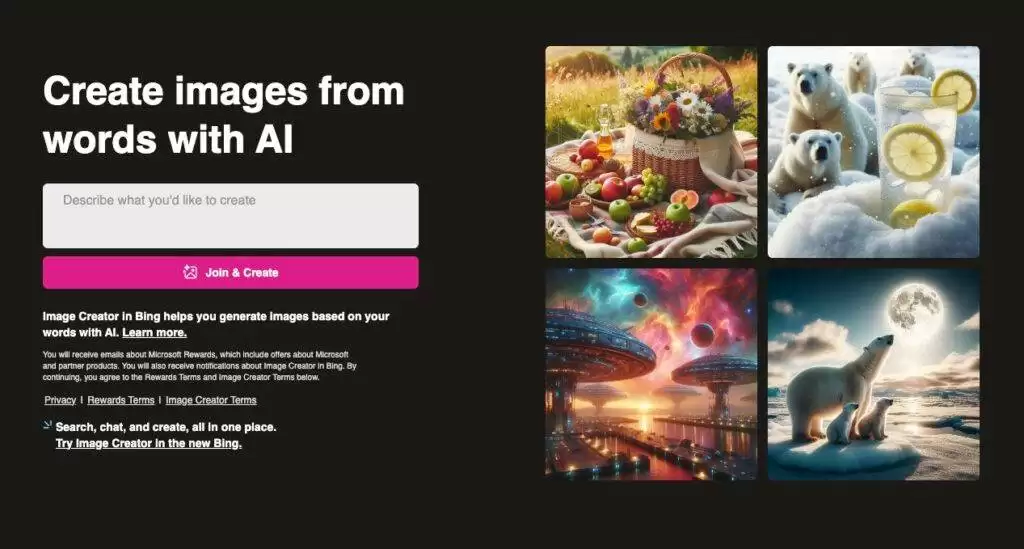Image resolution: width=1024 pixels, height=549 pixels.
Task: Open the polar bears with lemonade thumbnail
Action: (x=873, y=151)
